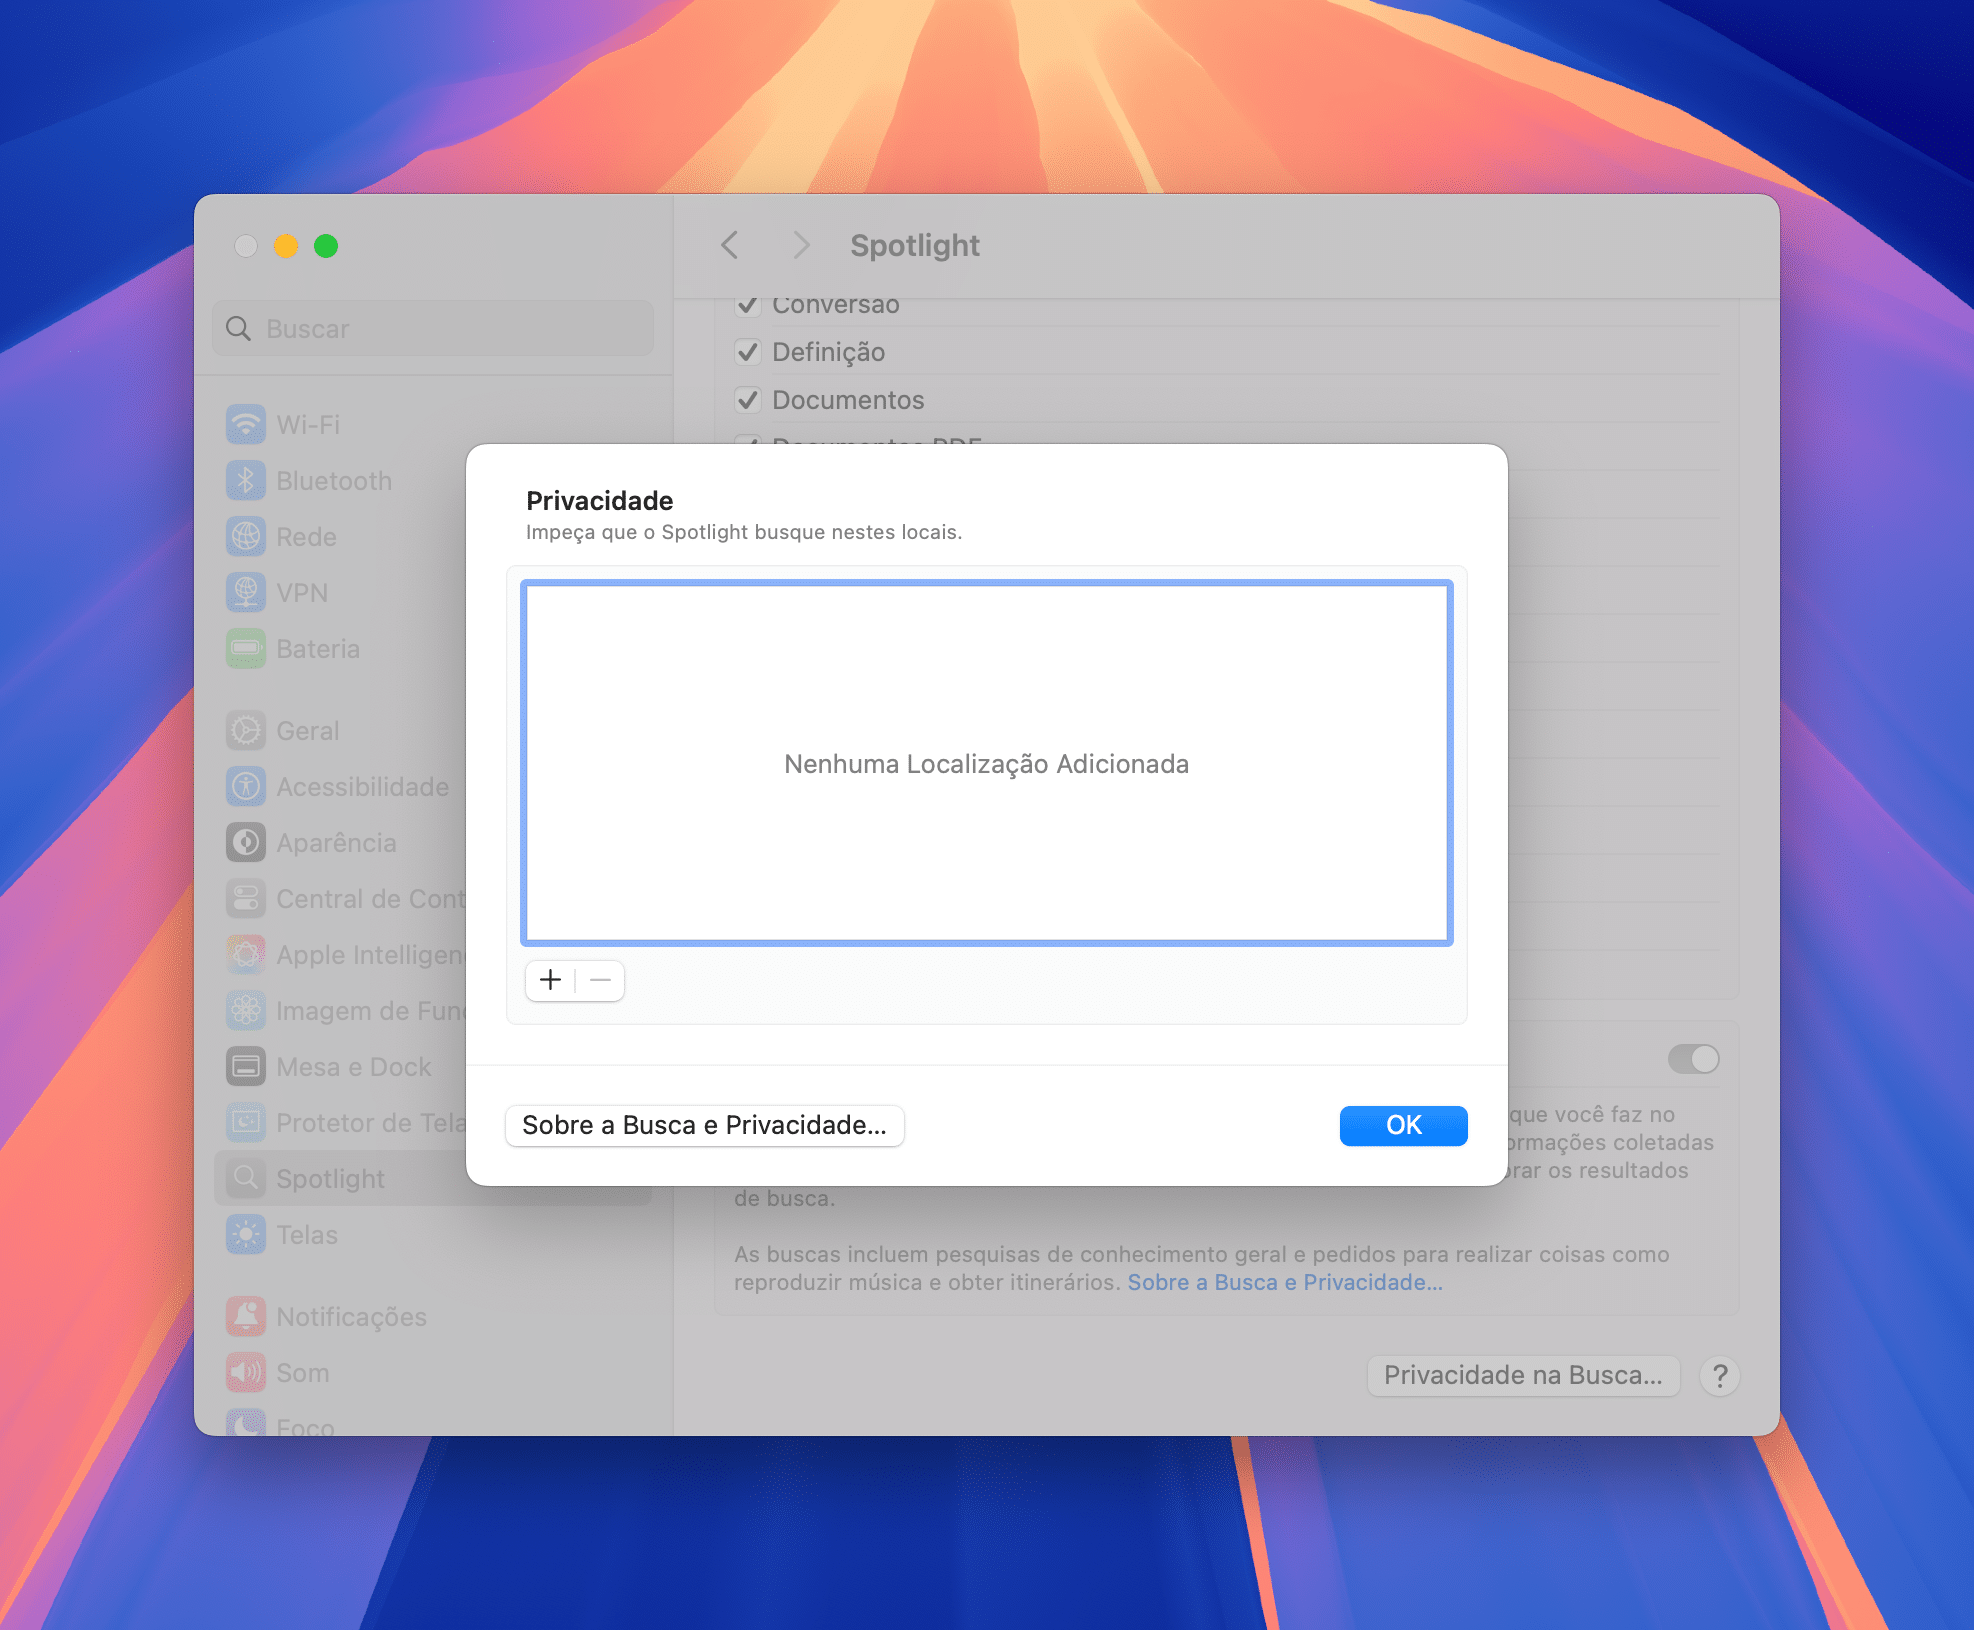
Task: Click the Notificações bell icon
Action: [x=245, y=1316]
